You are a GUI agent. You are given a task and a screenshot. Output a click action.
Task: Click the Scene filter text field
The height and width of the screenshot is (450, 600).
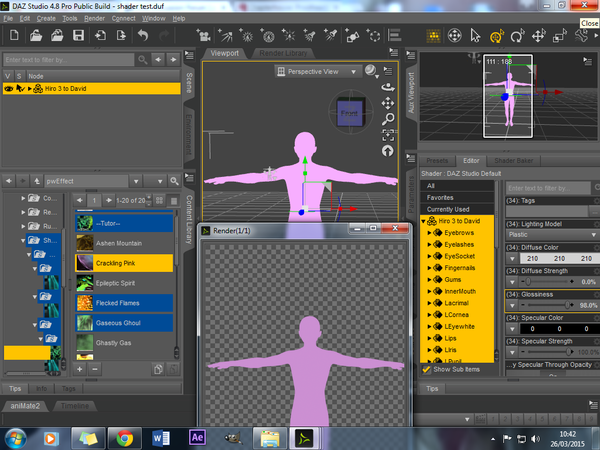69,60
